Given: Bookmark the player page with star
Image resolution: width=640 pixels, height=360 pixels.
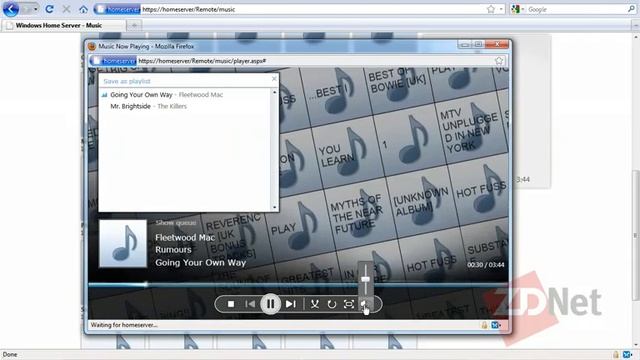Looking at the screenshot, I should (x=499, y=61).
